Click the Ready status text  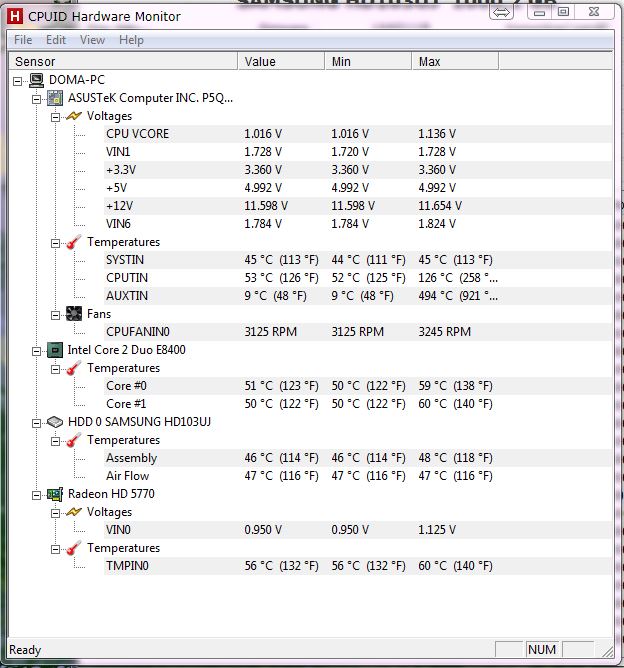tap(25, 650)
